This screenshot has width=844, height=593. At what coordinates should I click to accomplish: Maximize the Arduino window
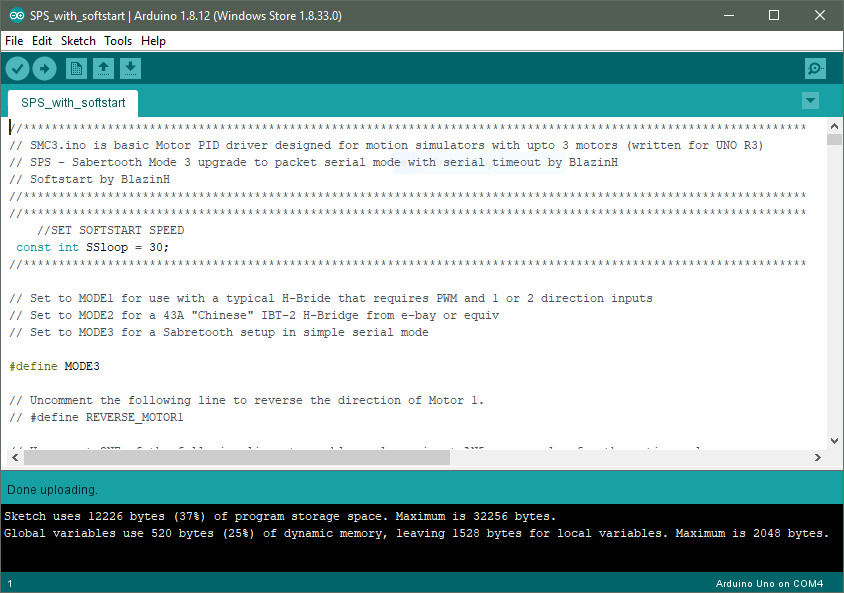click(774, 15)
